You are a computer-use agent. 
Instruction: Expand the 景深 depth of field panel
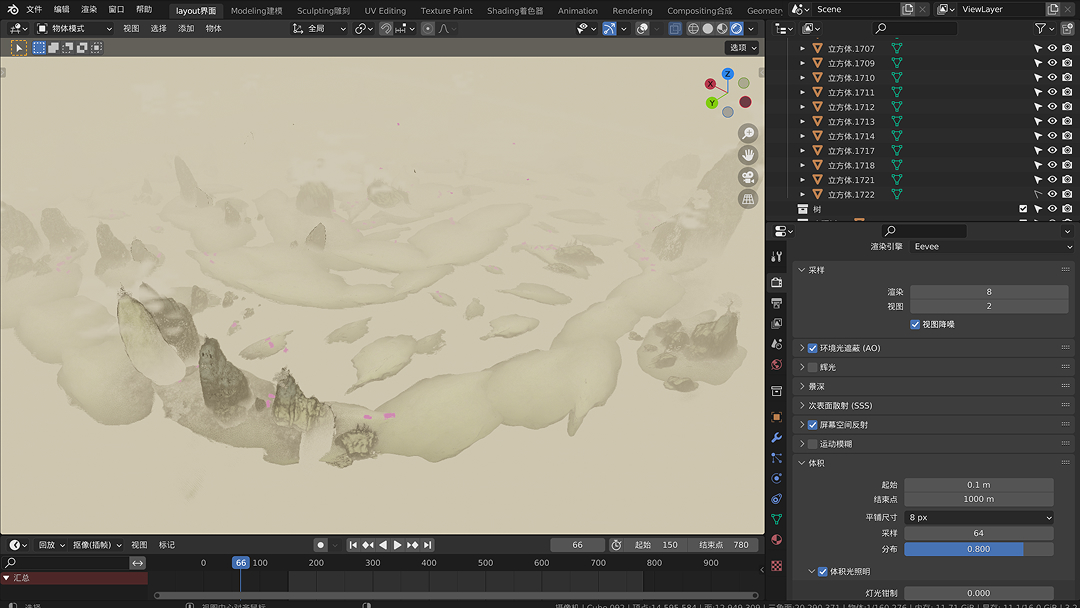click(802, 386)
